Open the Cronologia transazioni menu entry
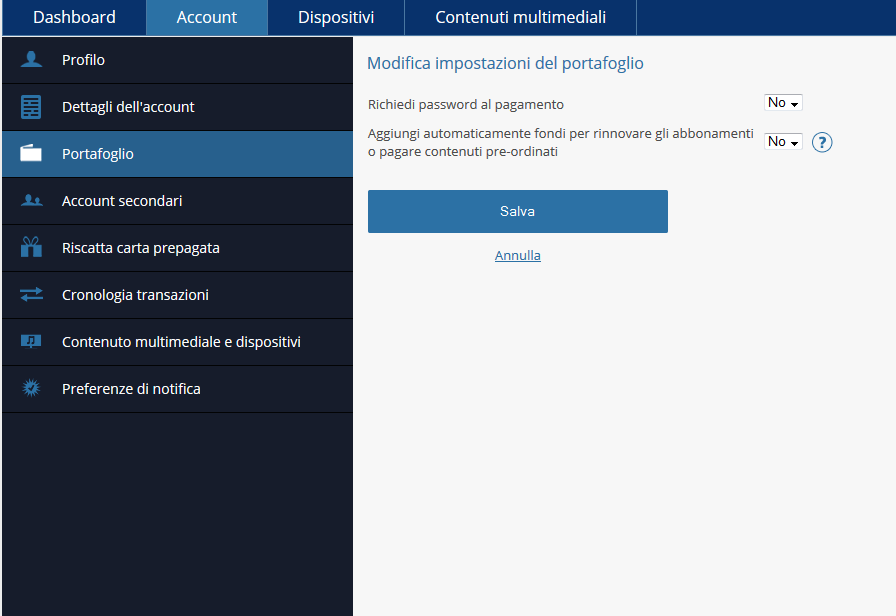The image size is (896, 616). pos(178,295)
